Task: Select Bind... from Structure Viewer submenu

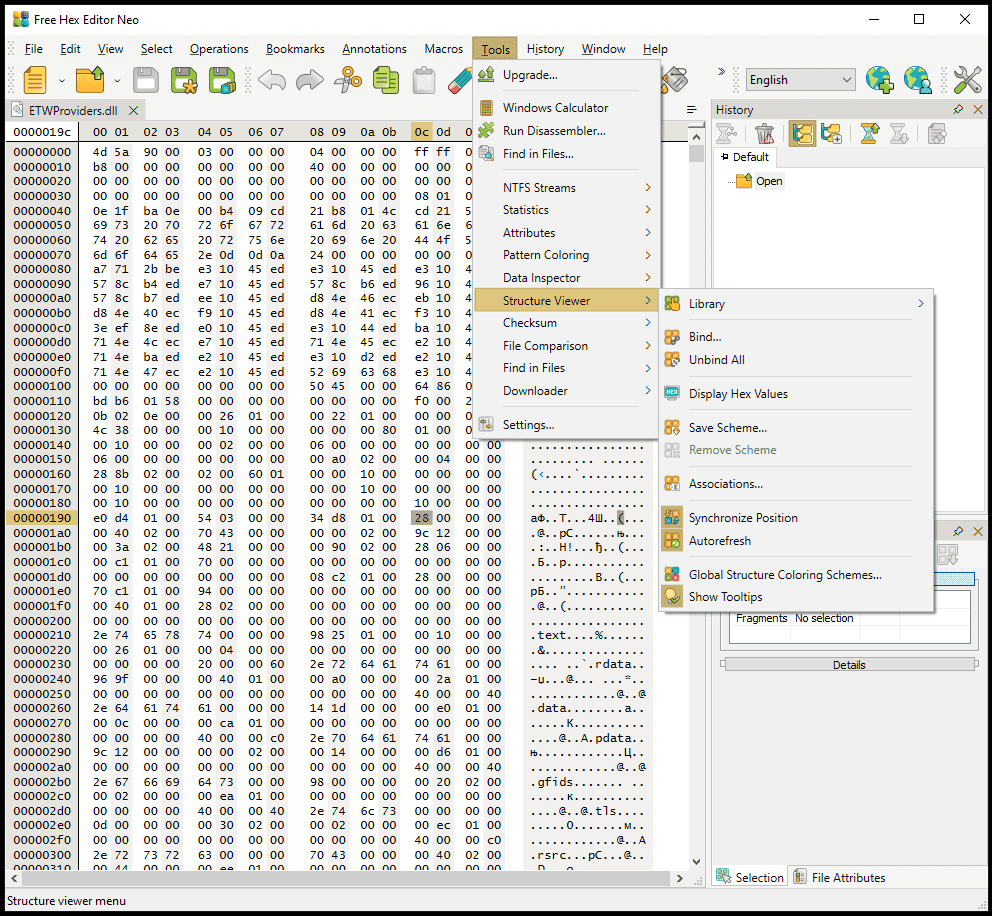Action: point(704,337)
